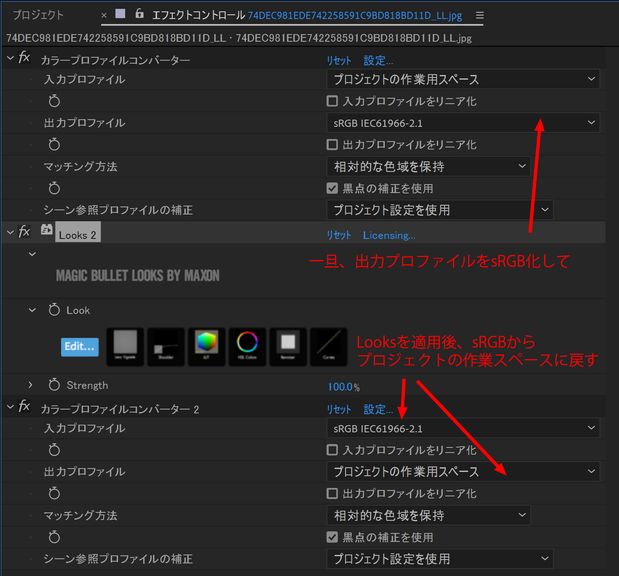Open converter 2 マッチング方法 dropdown
Viewport: 619px width, 576px height.
tap(428, 515)
